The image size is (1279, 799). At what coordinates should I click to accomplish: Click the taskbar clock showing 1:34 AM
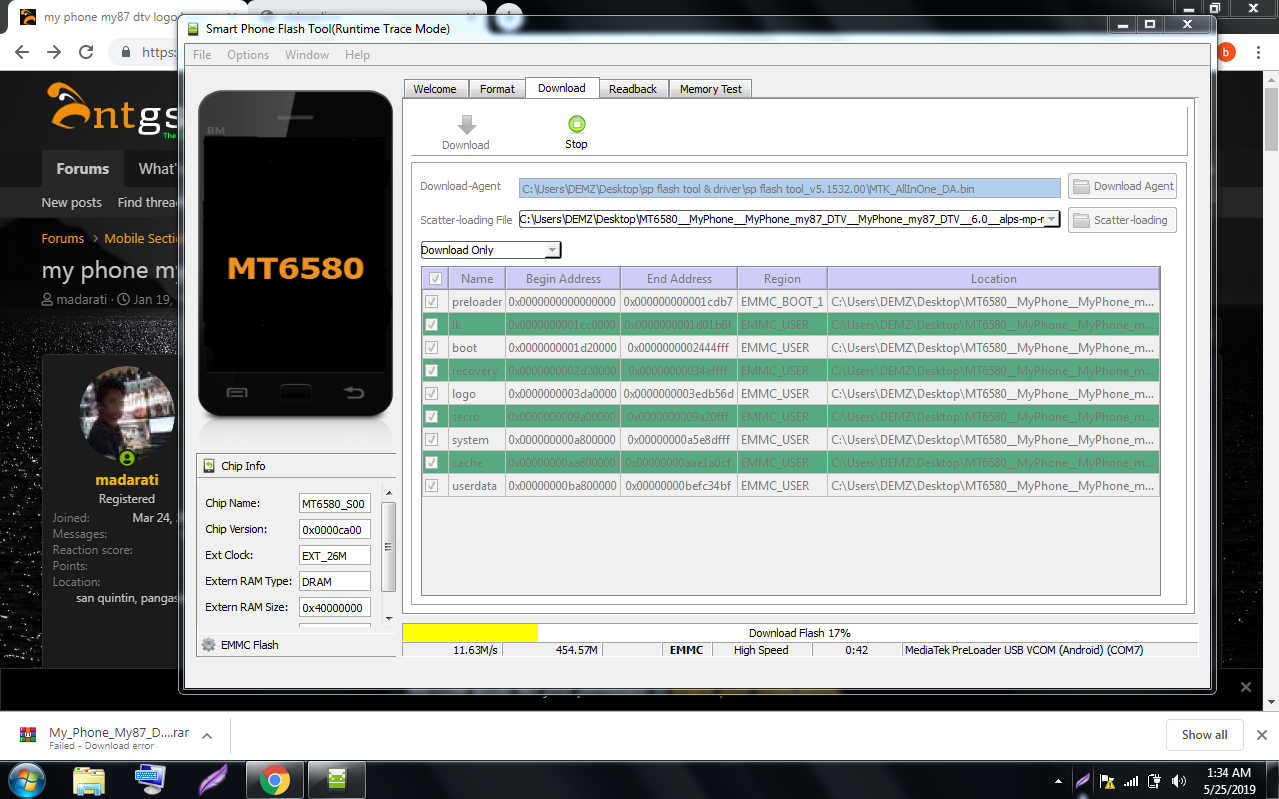click(x=1228, y=780)
